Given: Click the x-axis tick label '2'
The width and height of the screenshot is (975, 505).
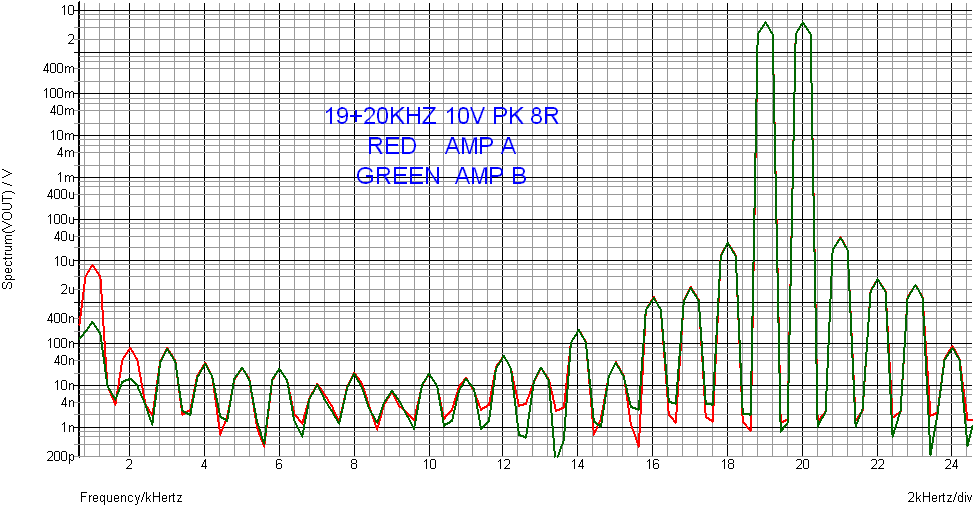Looking at the screenshot, I should click(x=129, y=465).
